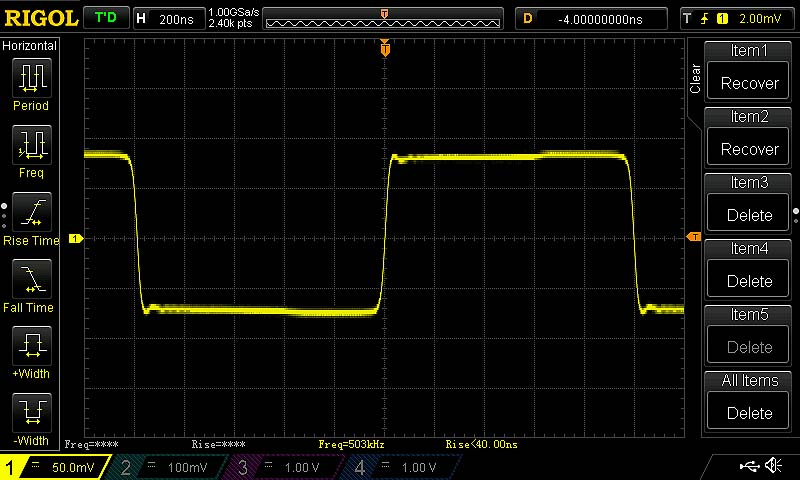Click the Freq=**** measurement readout
The width and height of the screenshot is (800, 480).
tap(91, 444)
